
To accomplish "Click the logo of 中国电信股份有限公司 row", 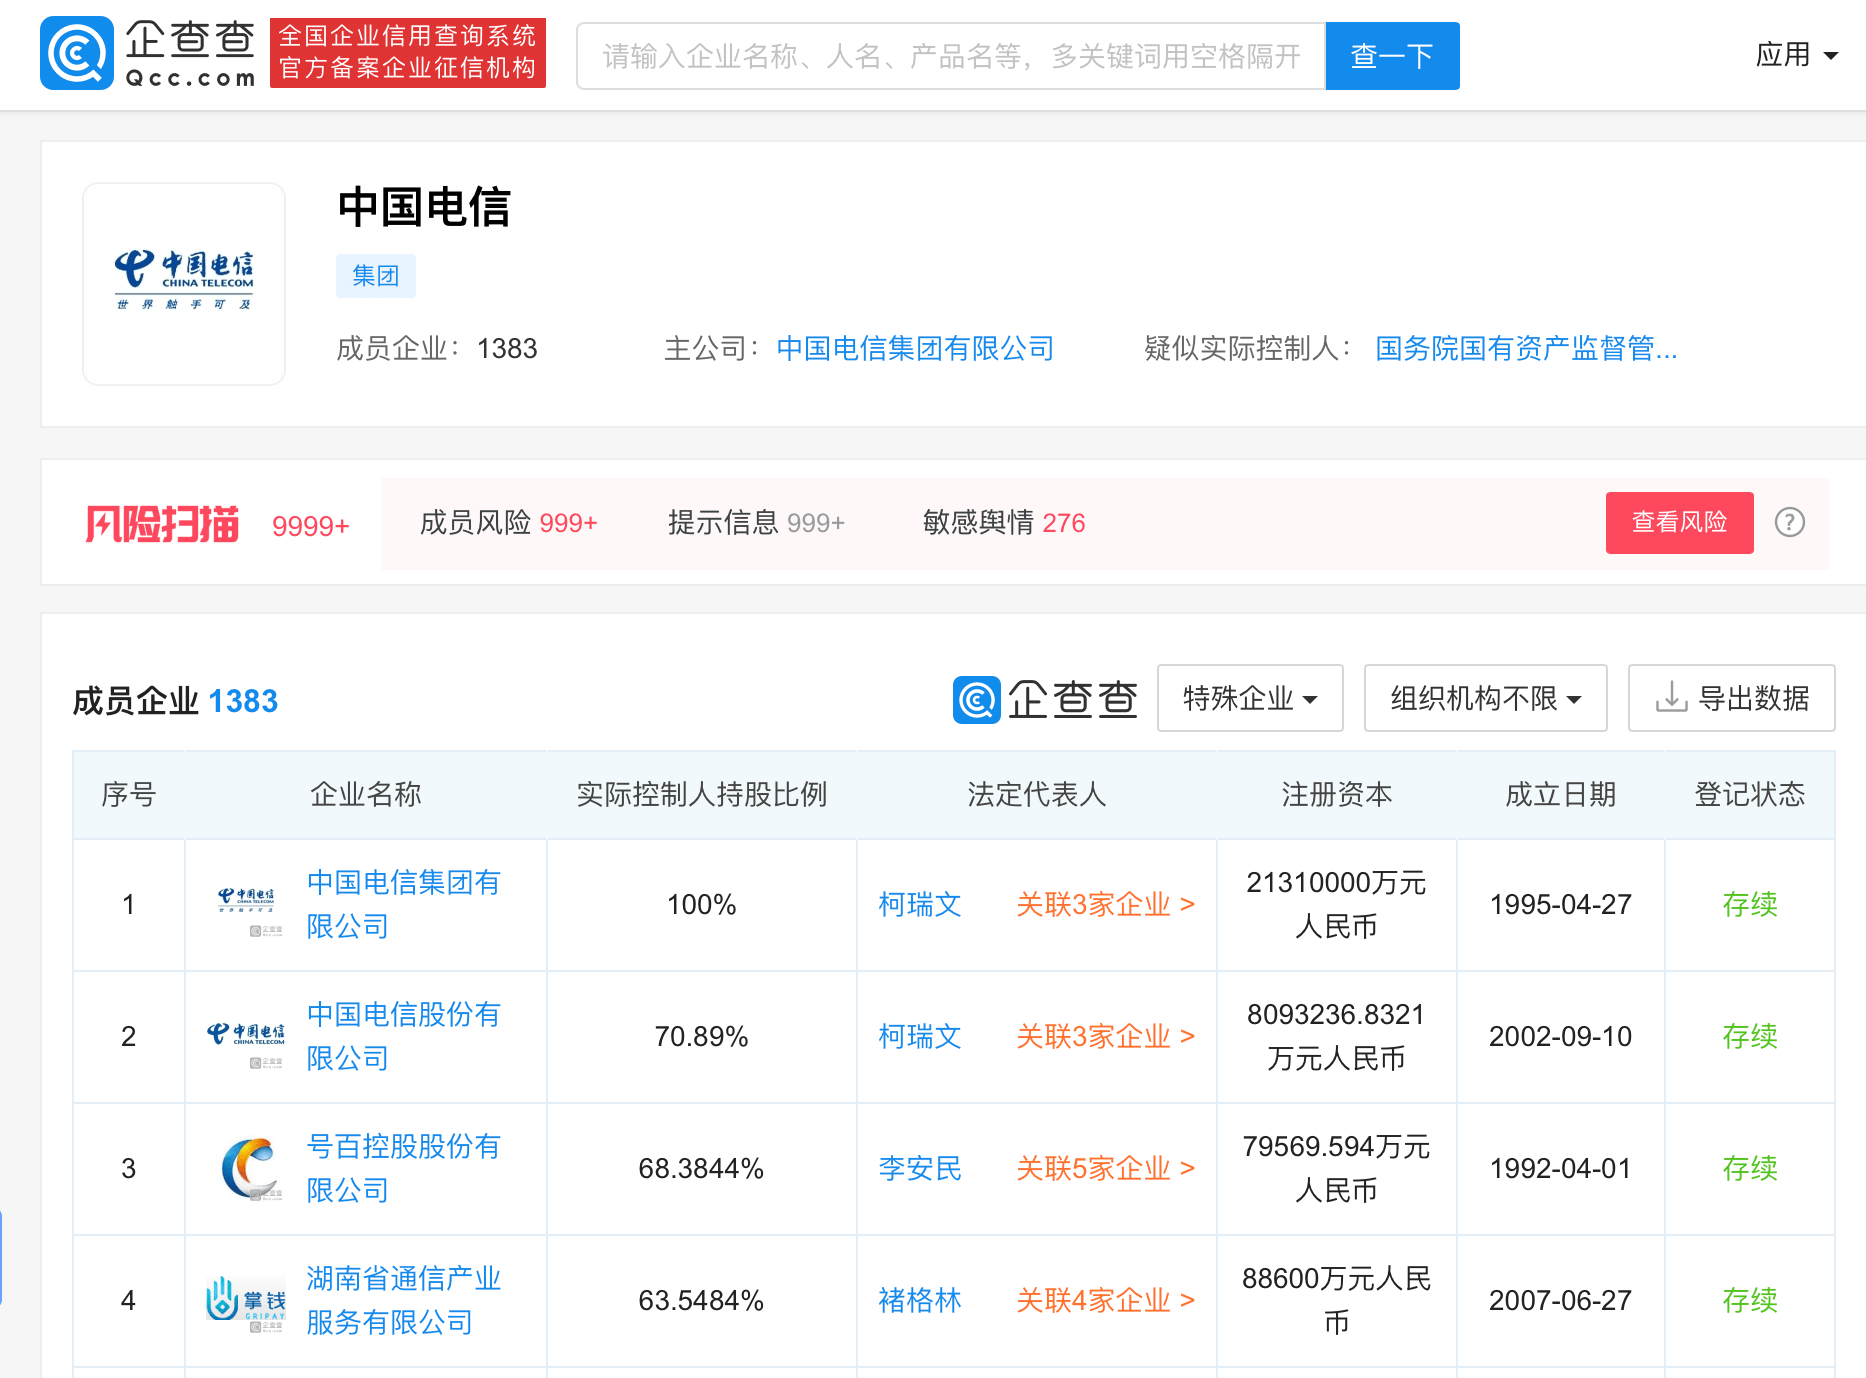I will click(x=247, y=1037).
